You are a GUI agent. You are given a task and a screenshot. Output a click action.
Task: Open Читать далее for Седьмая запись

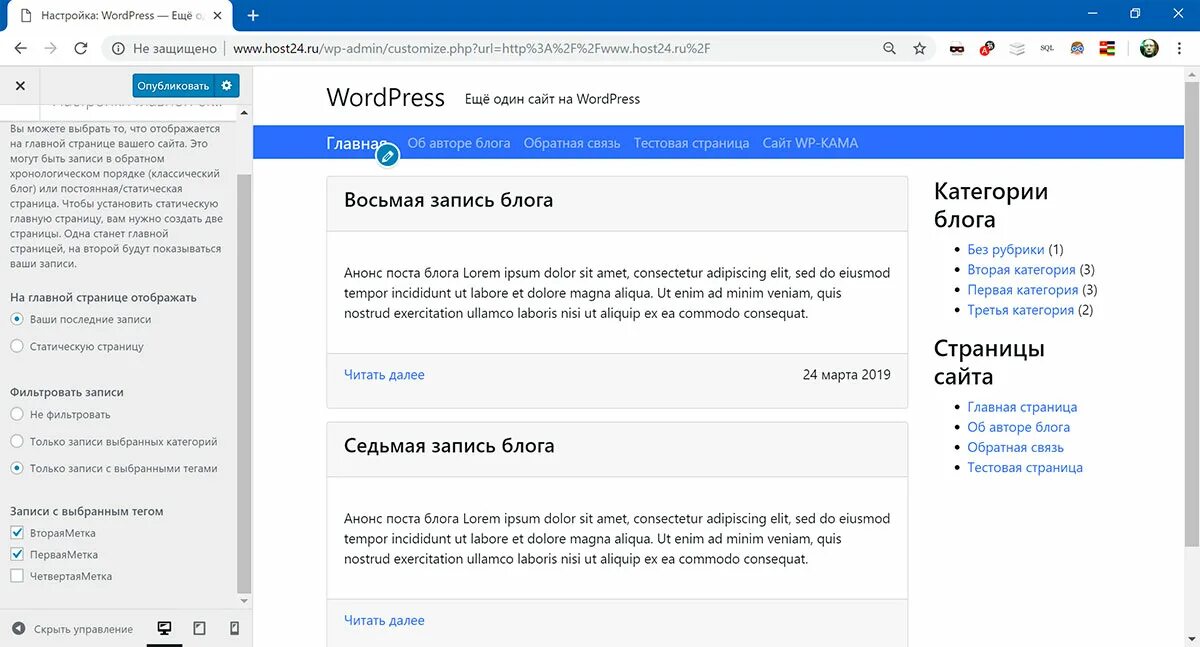[384, 621]
